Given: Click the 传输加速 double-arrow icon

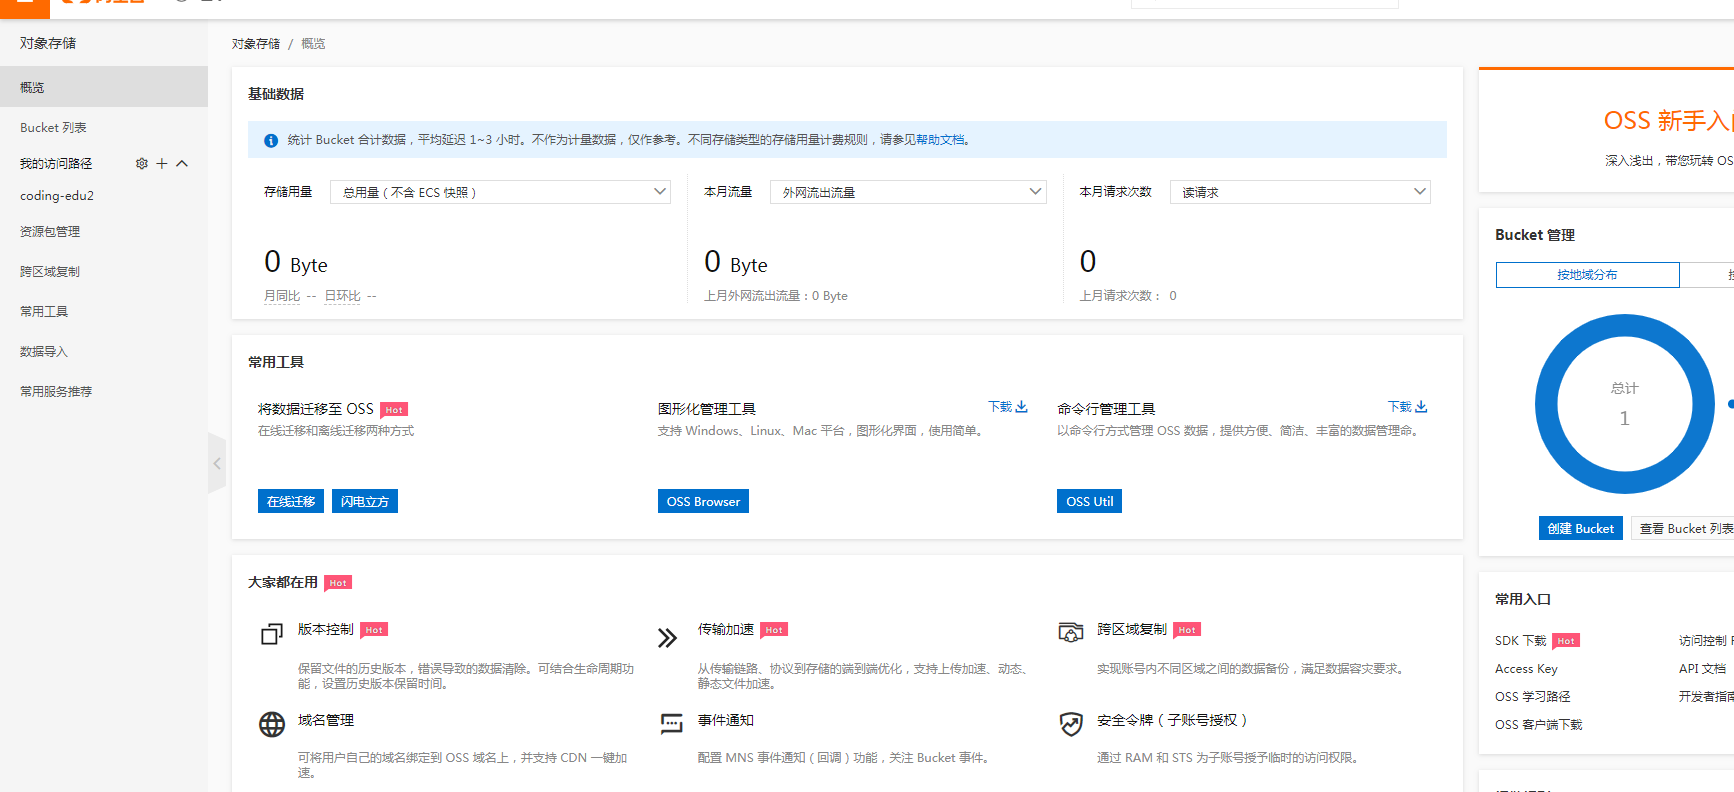Looking at the screenshot, I should click(x=668, y=637).
